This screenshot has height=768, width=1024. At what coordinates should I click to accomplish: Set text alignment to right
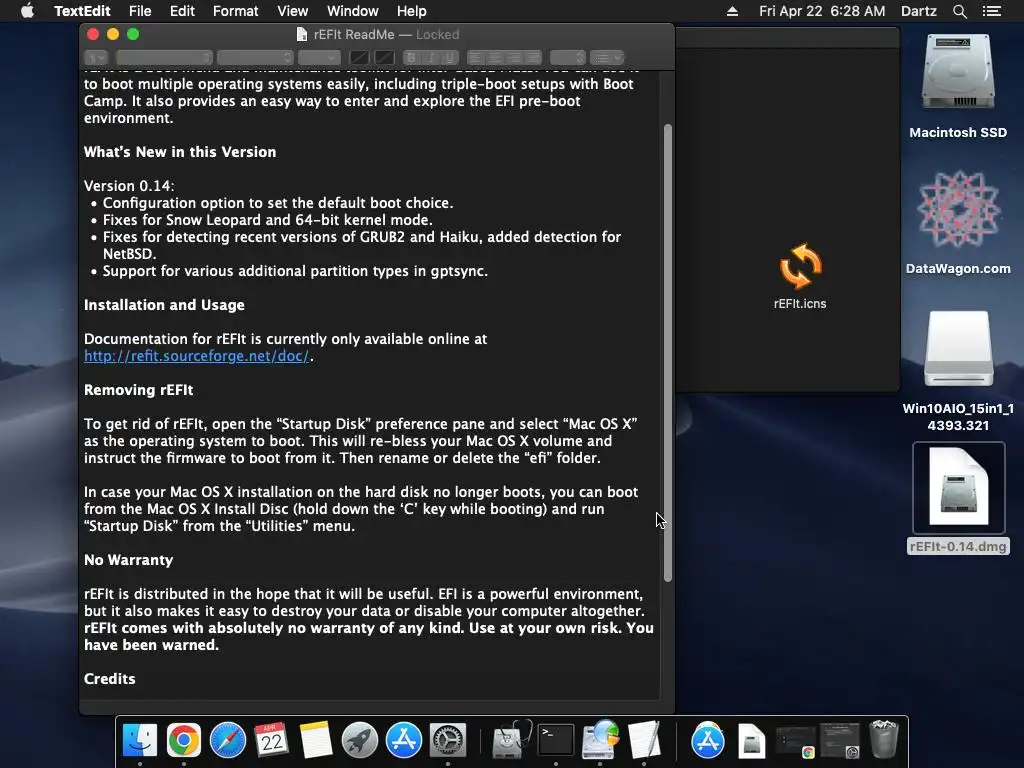tap(514, 57)
